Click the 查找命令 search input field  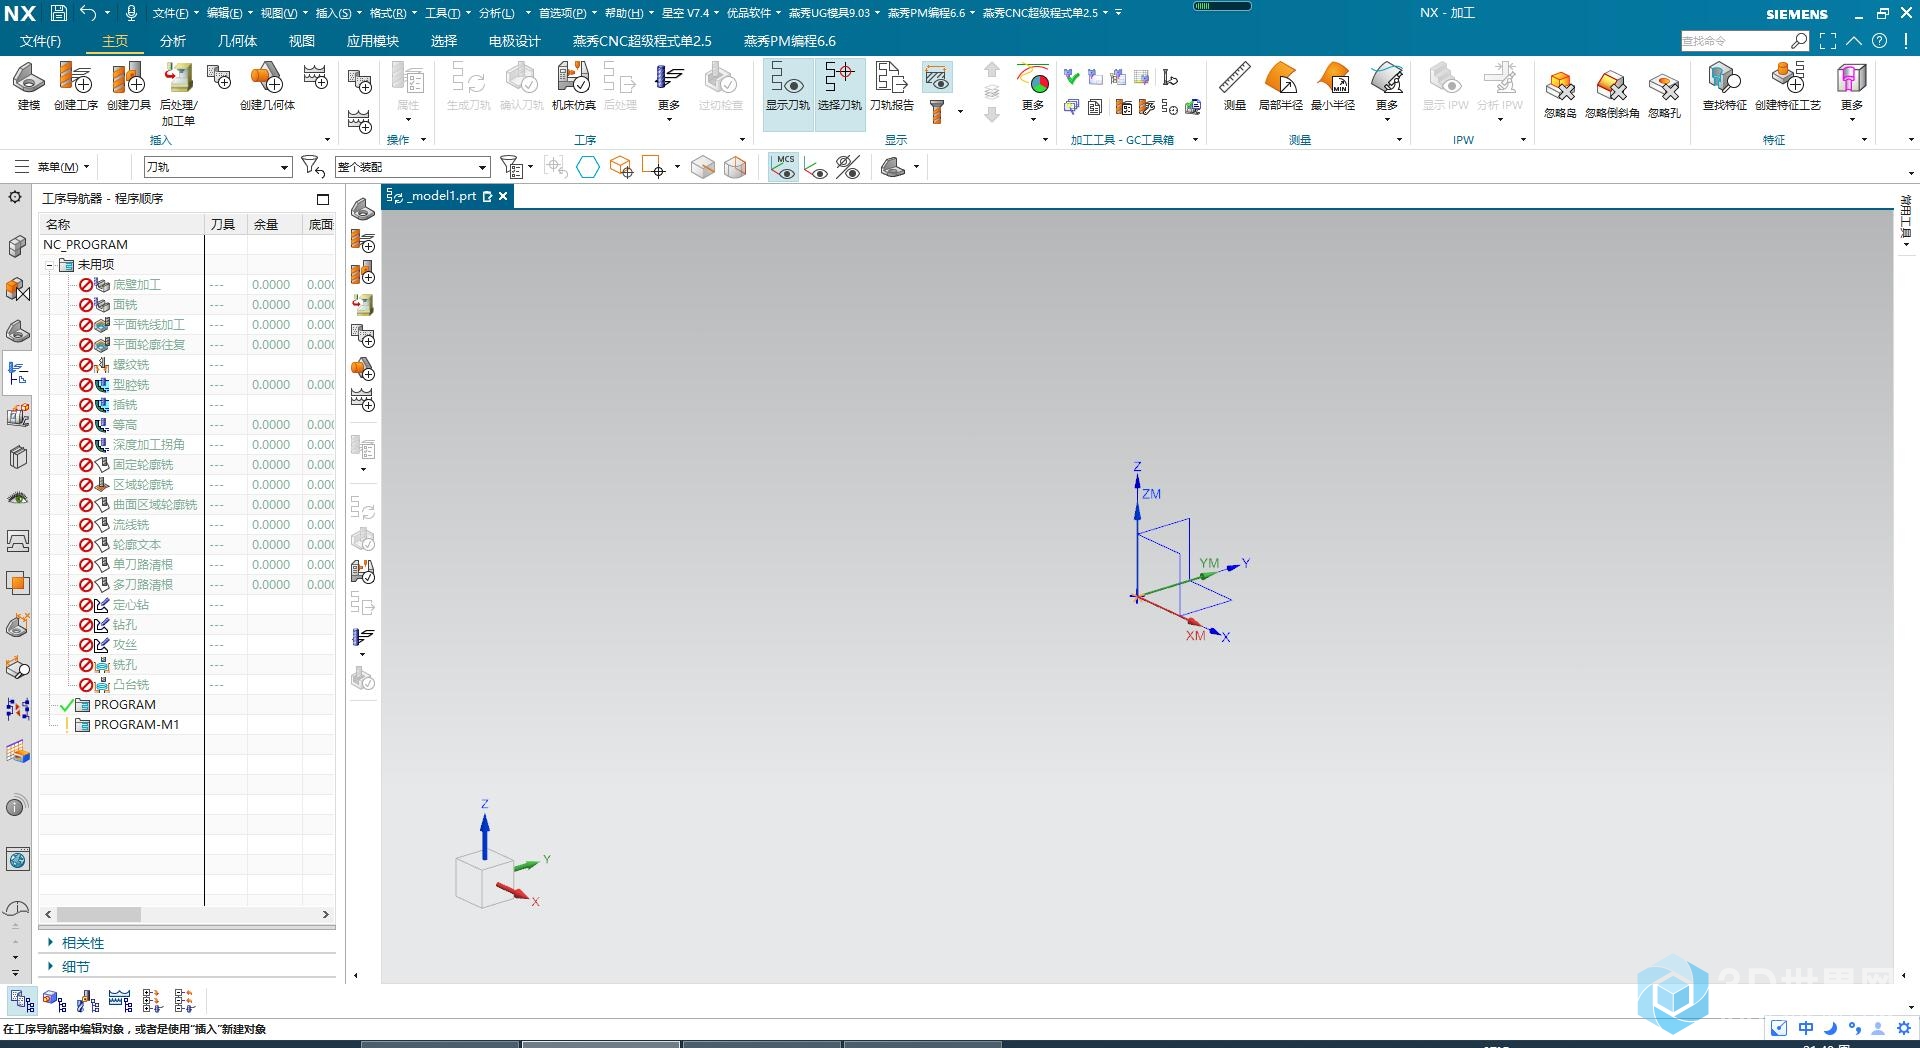[x=1734, y=41]
